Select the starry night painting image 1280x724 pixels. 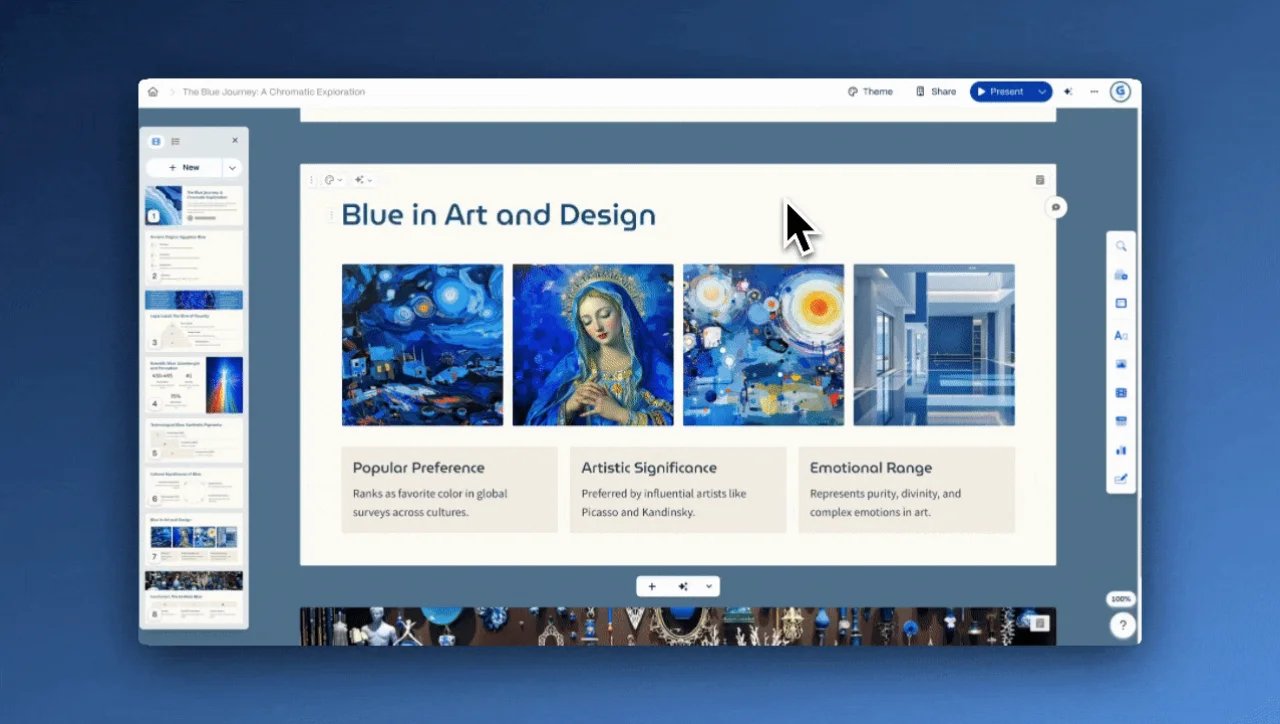(x=422, y=345)
